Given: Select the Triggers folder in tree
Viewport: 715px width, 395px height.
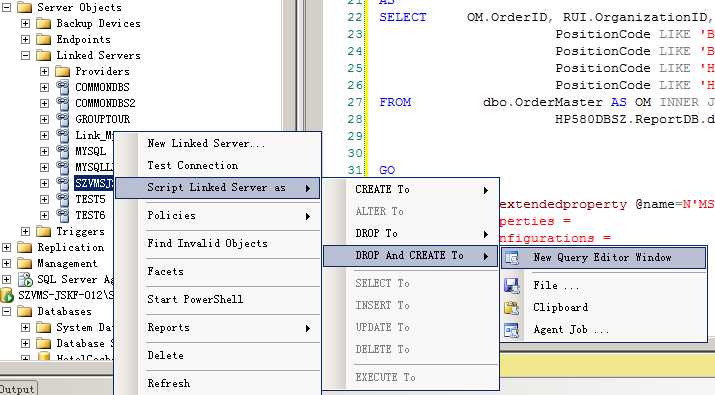Looking at the screenshot, I should click(80, 231).
